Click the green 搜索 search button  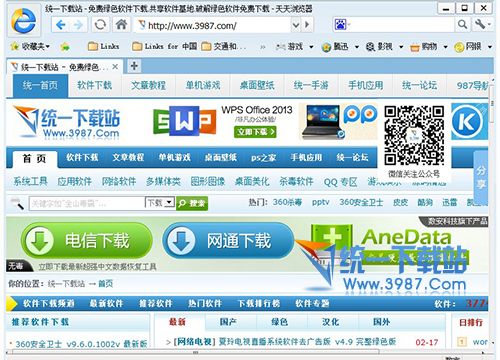click(192, 203)
